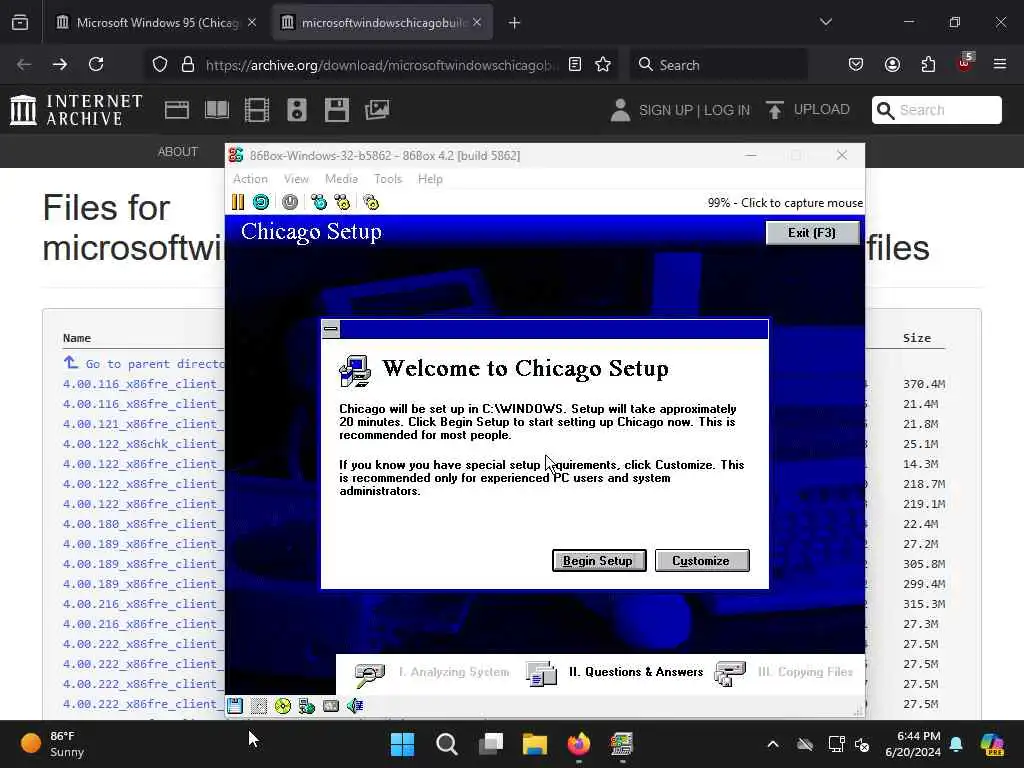Open Task View on the taskbar

tap(490, 744)
